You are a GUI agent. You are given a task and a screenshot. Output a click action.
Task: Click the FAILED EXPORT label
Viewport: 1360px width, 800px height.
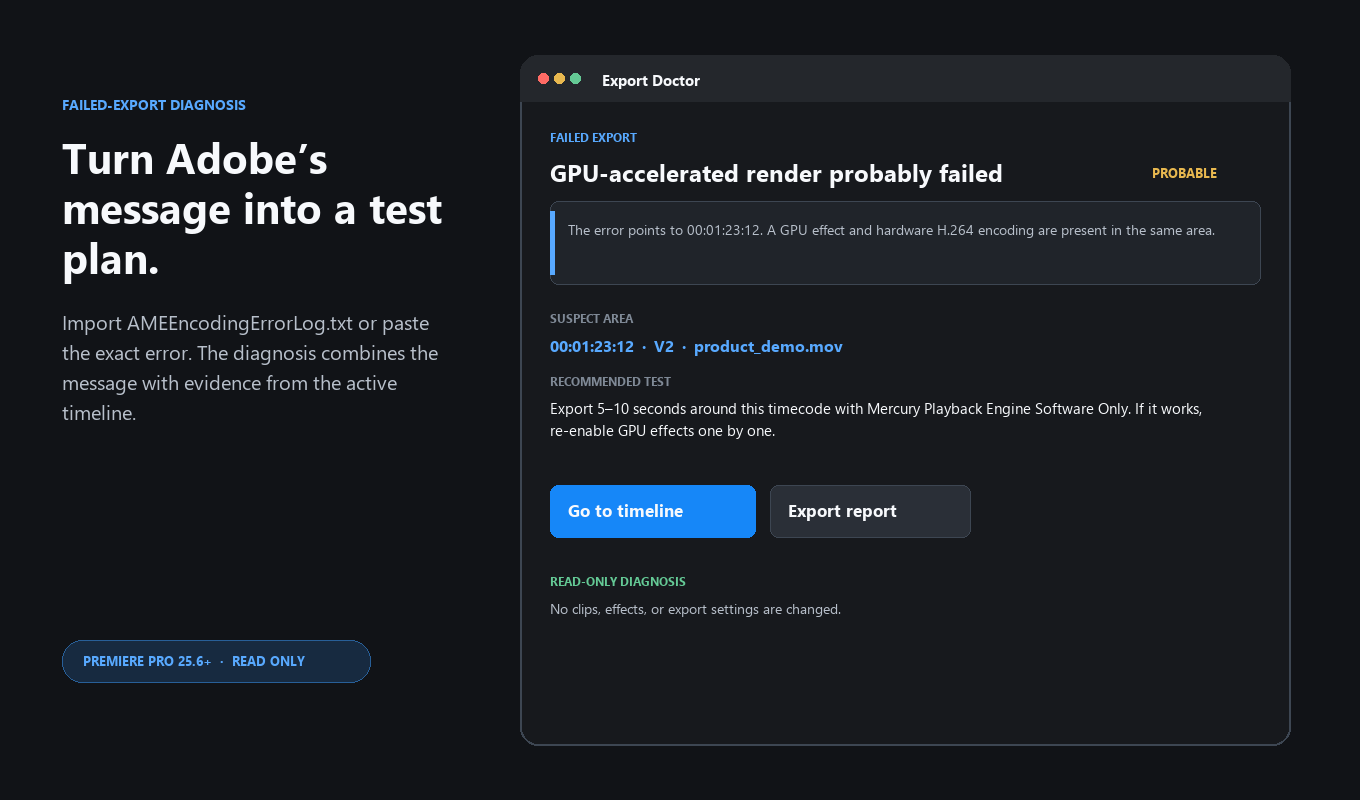593,138
